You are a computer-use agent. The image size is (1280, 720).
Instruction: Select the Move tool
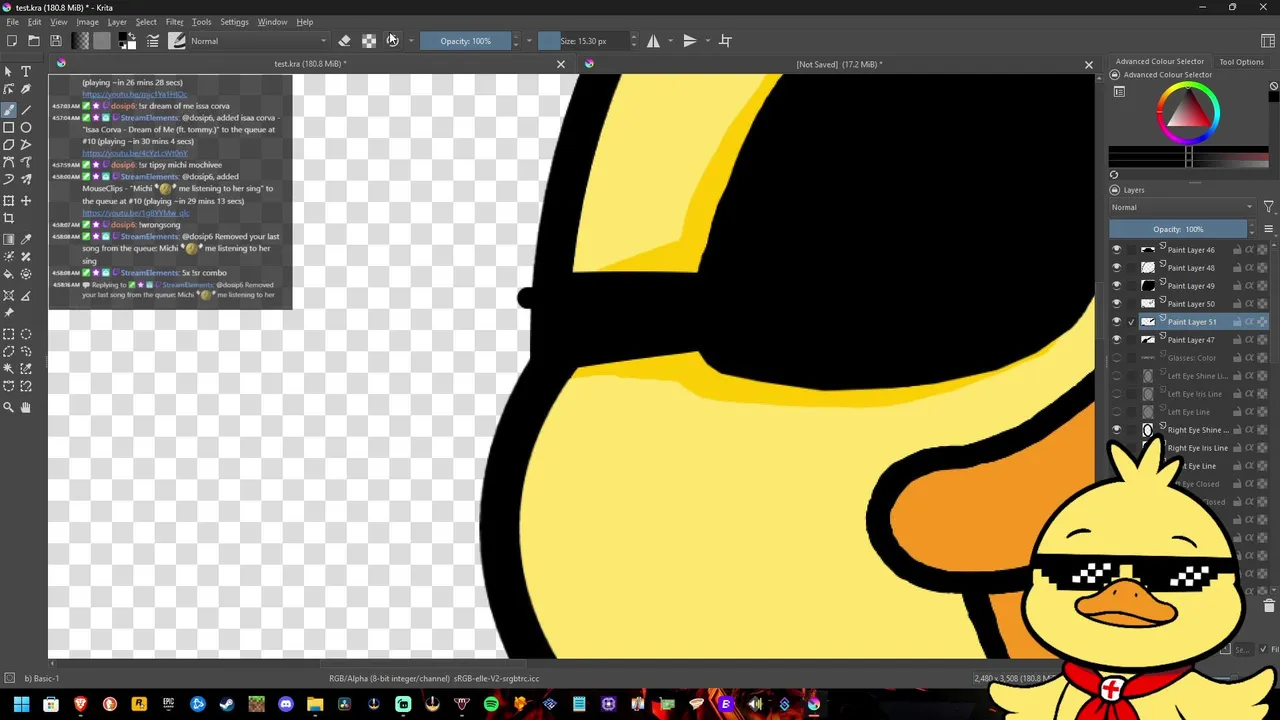(x=26, y=201)
